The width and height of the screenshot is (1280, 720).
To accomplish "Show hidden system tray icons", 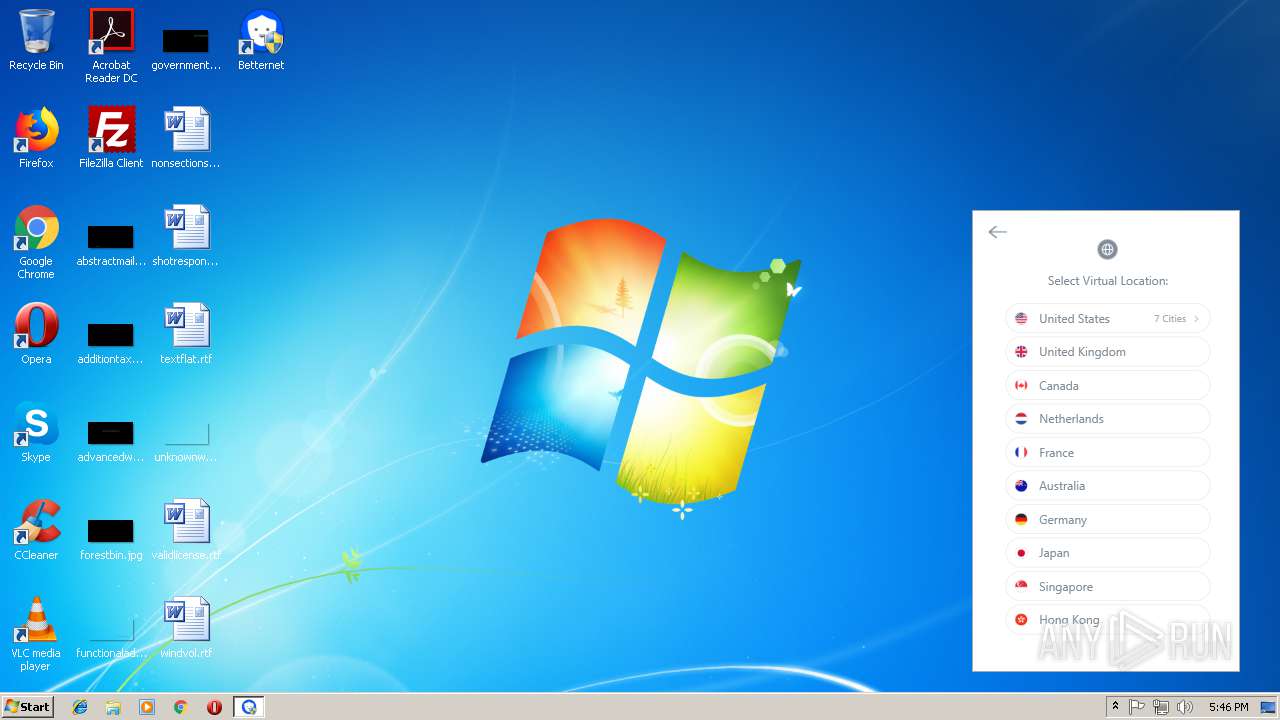I will coord(1115,707).
